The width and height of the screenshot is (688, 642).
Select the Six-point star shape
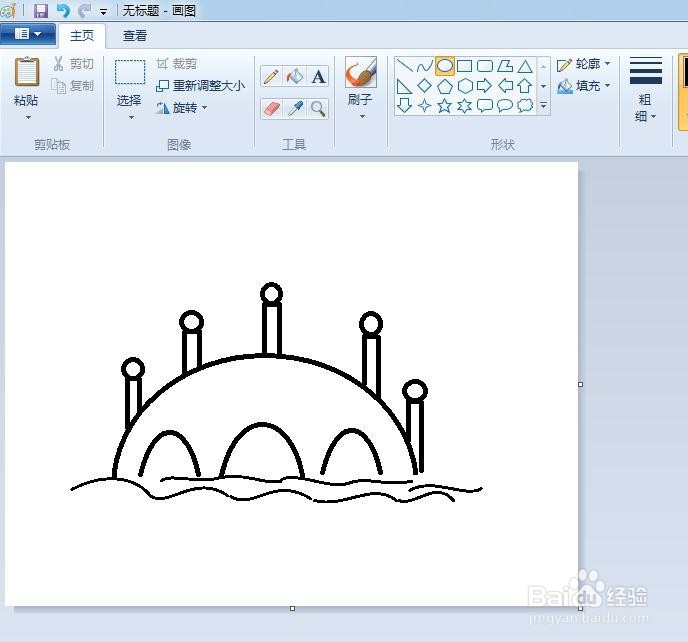coord(465,106)
